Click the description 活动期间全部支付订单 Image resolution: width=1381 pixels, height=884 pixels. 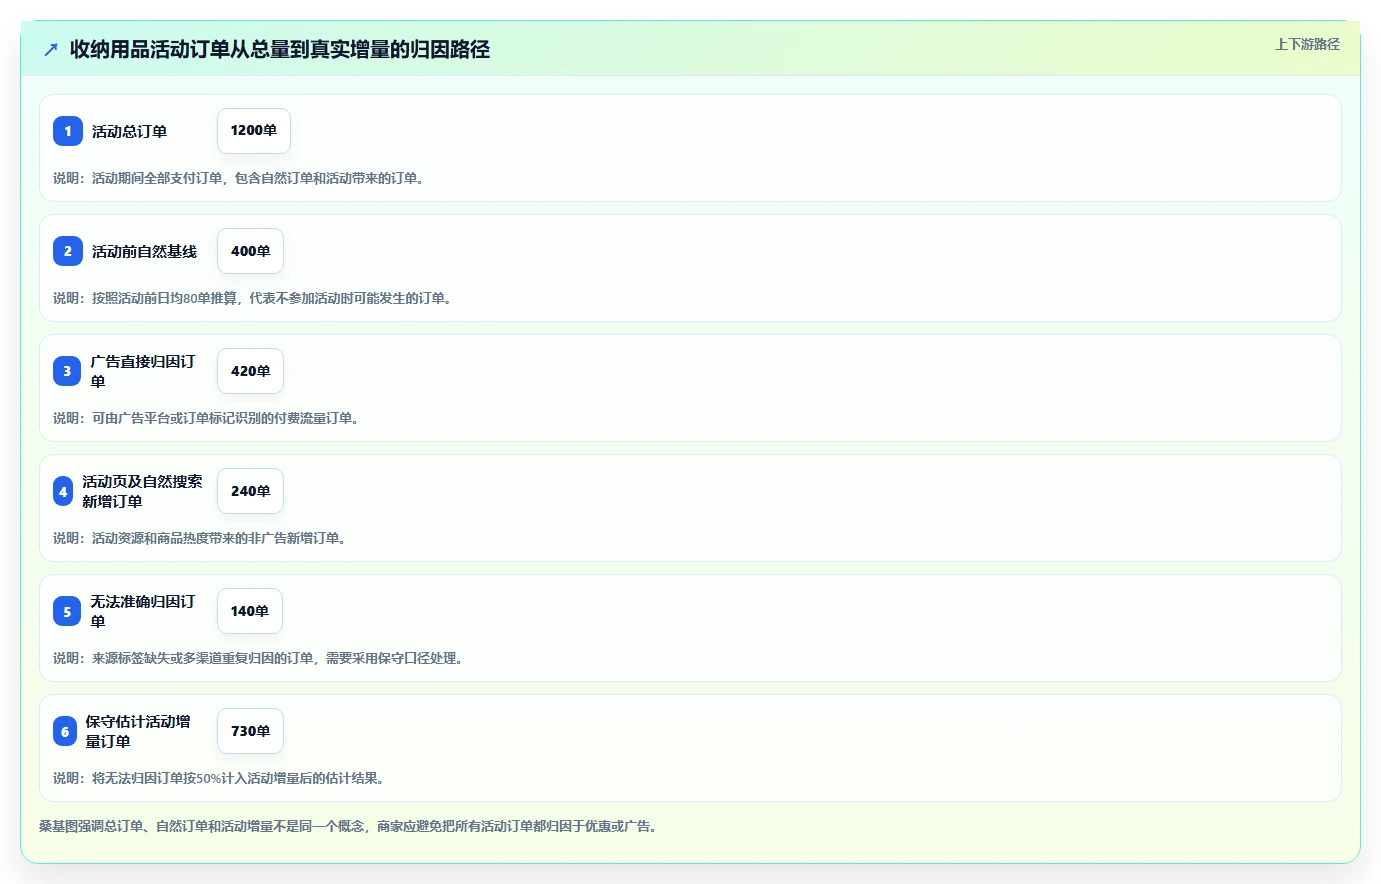point(239,178)
